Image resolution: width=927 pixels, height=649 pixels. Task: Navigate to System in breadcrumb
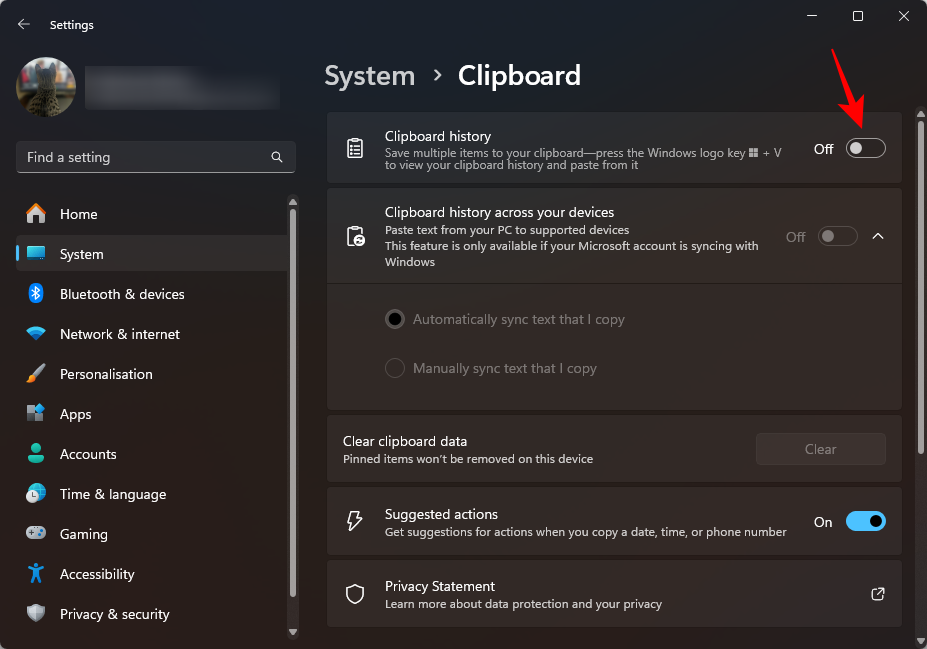click(369, 76)
